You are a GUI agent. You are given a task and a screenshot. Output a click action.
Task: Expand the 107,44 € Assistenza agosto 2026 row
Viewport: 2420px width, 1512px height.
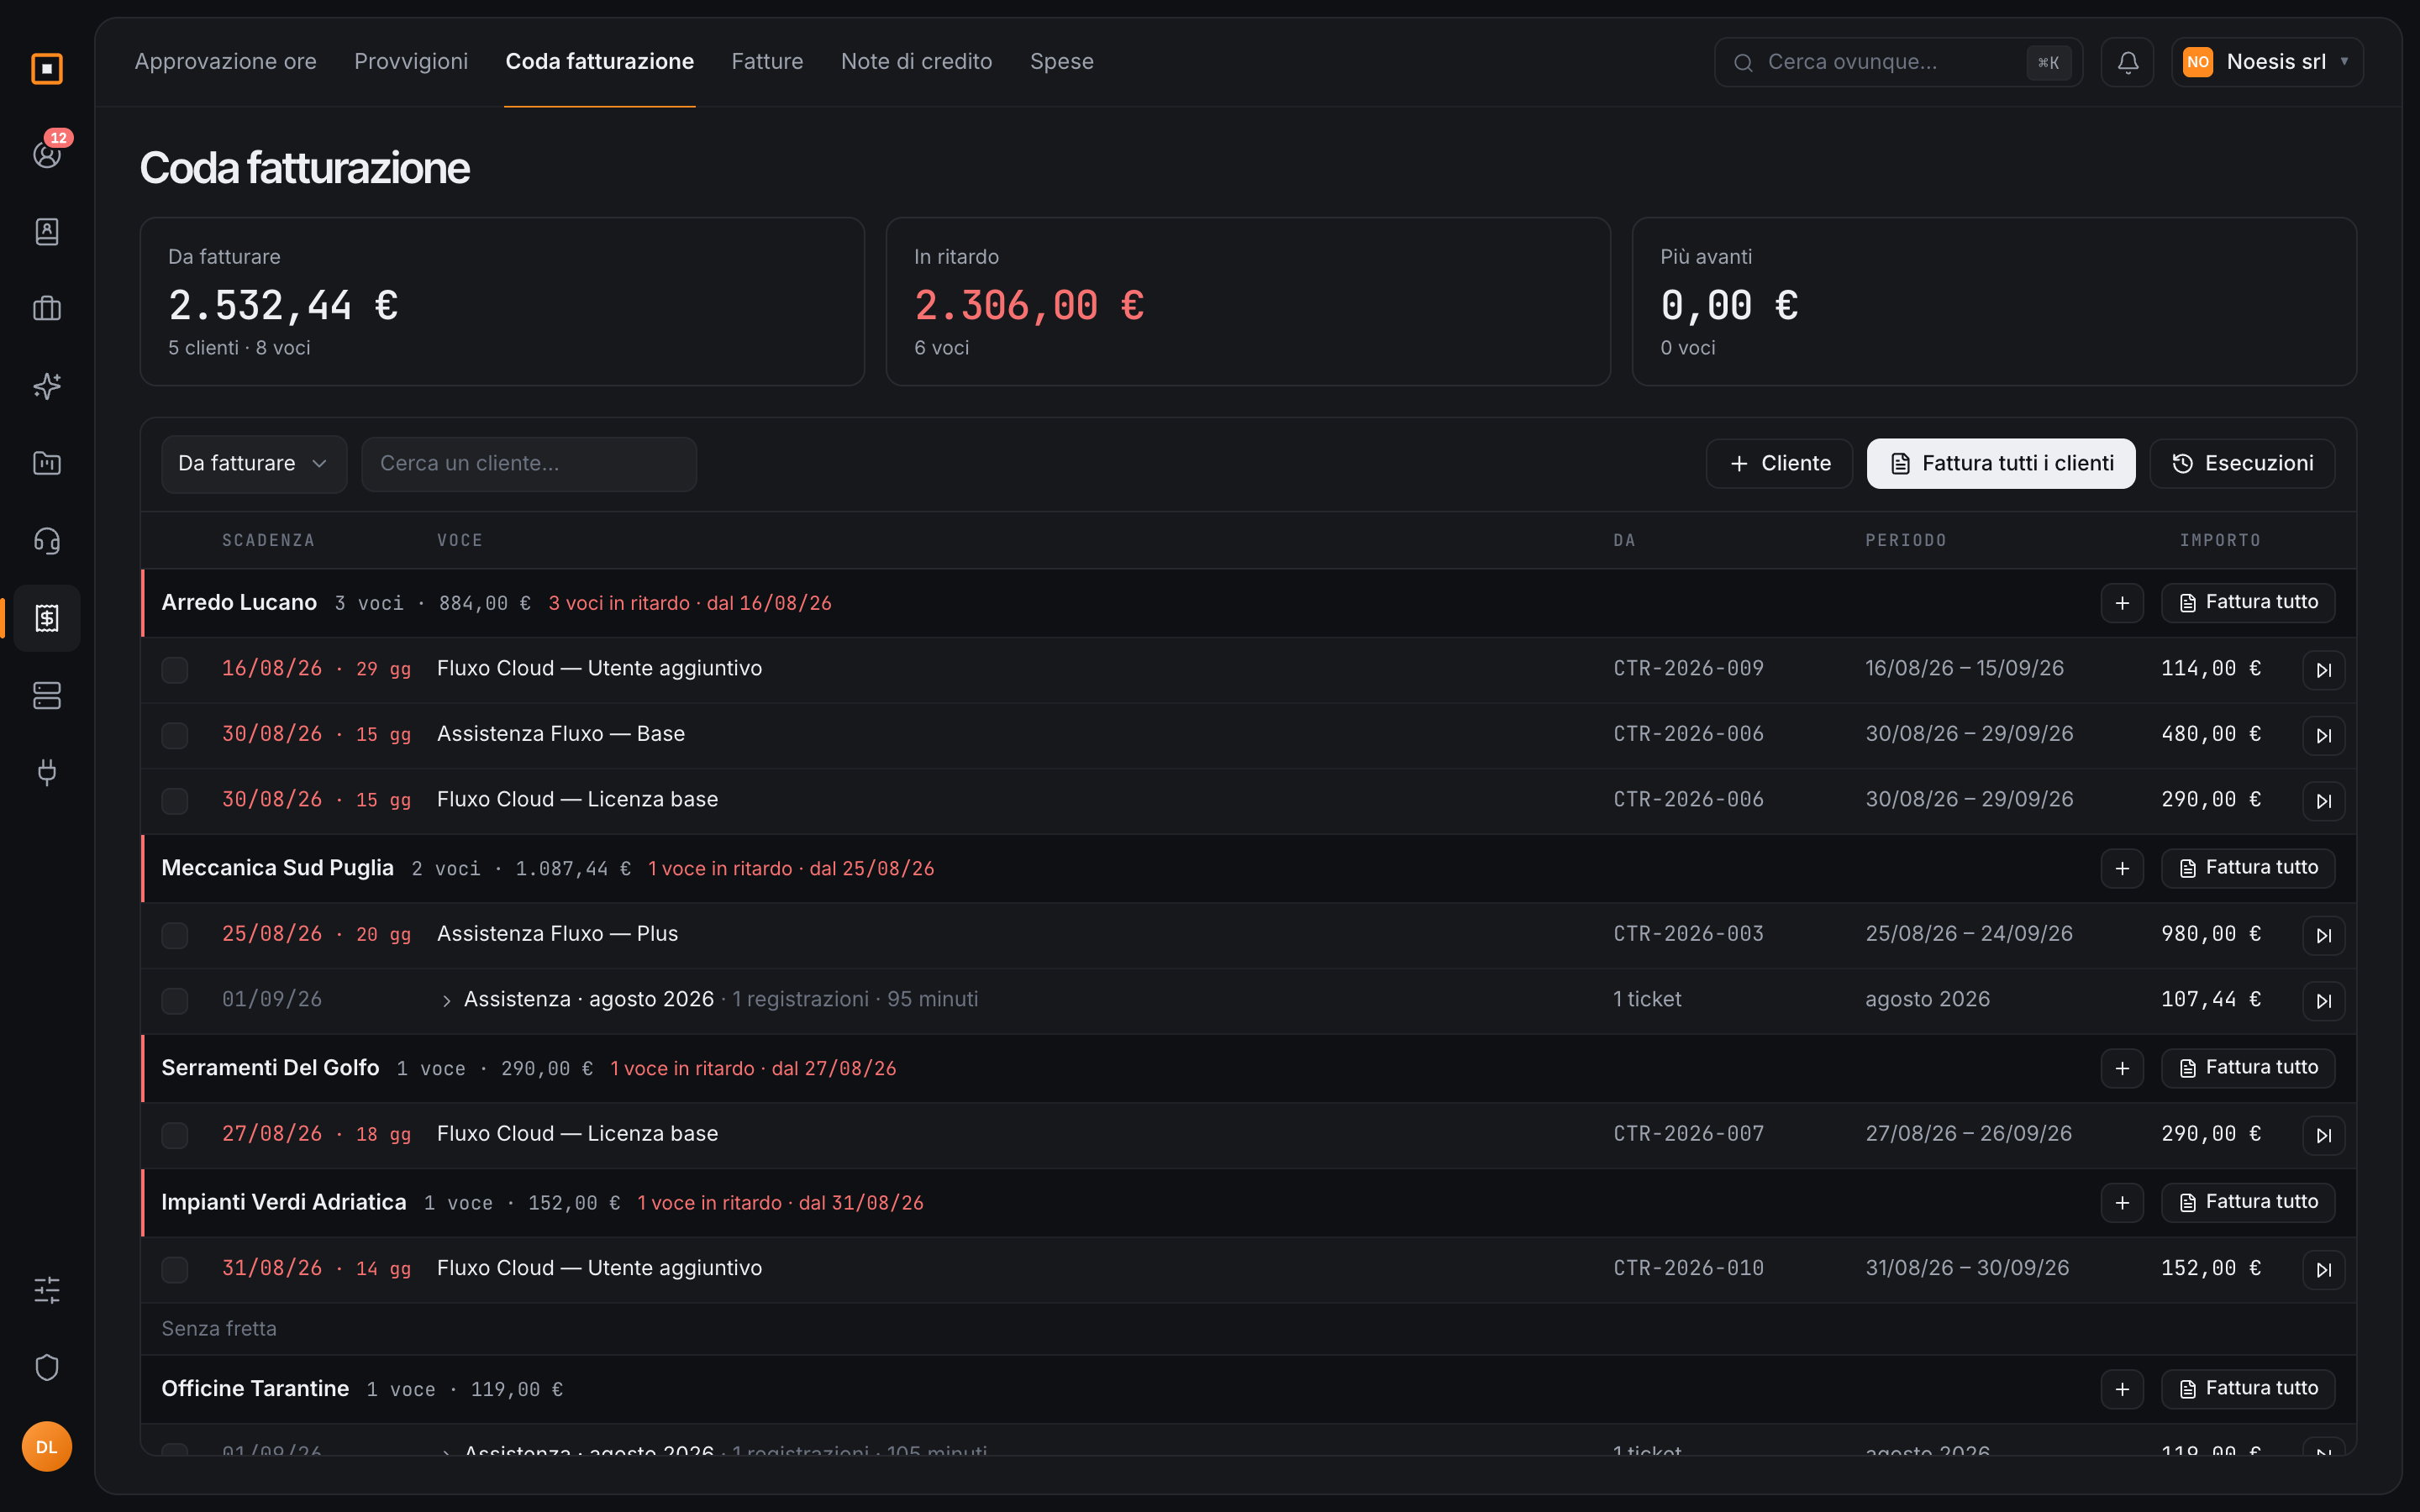click(446, 1001)
